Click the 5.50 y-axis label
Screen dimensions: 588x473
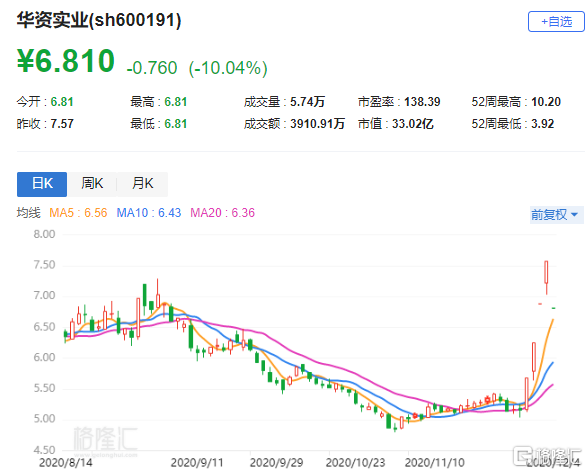point(44,388)
